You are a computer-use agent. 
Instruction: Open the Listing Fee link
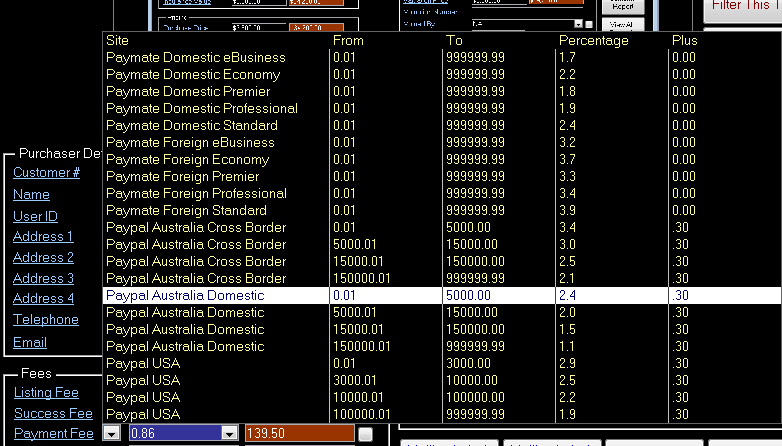click(46, 393)
